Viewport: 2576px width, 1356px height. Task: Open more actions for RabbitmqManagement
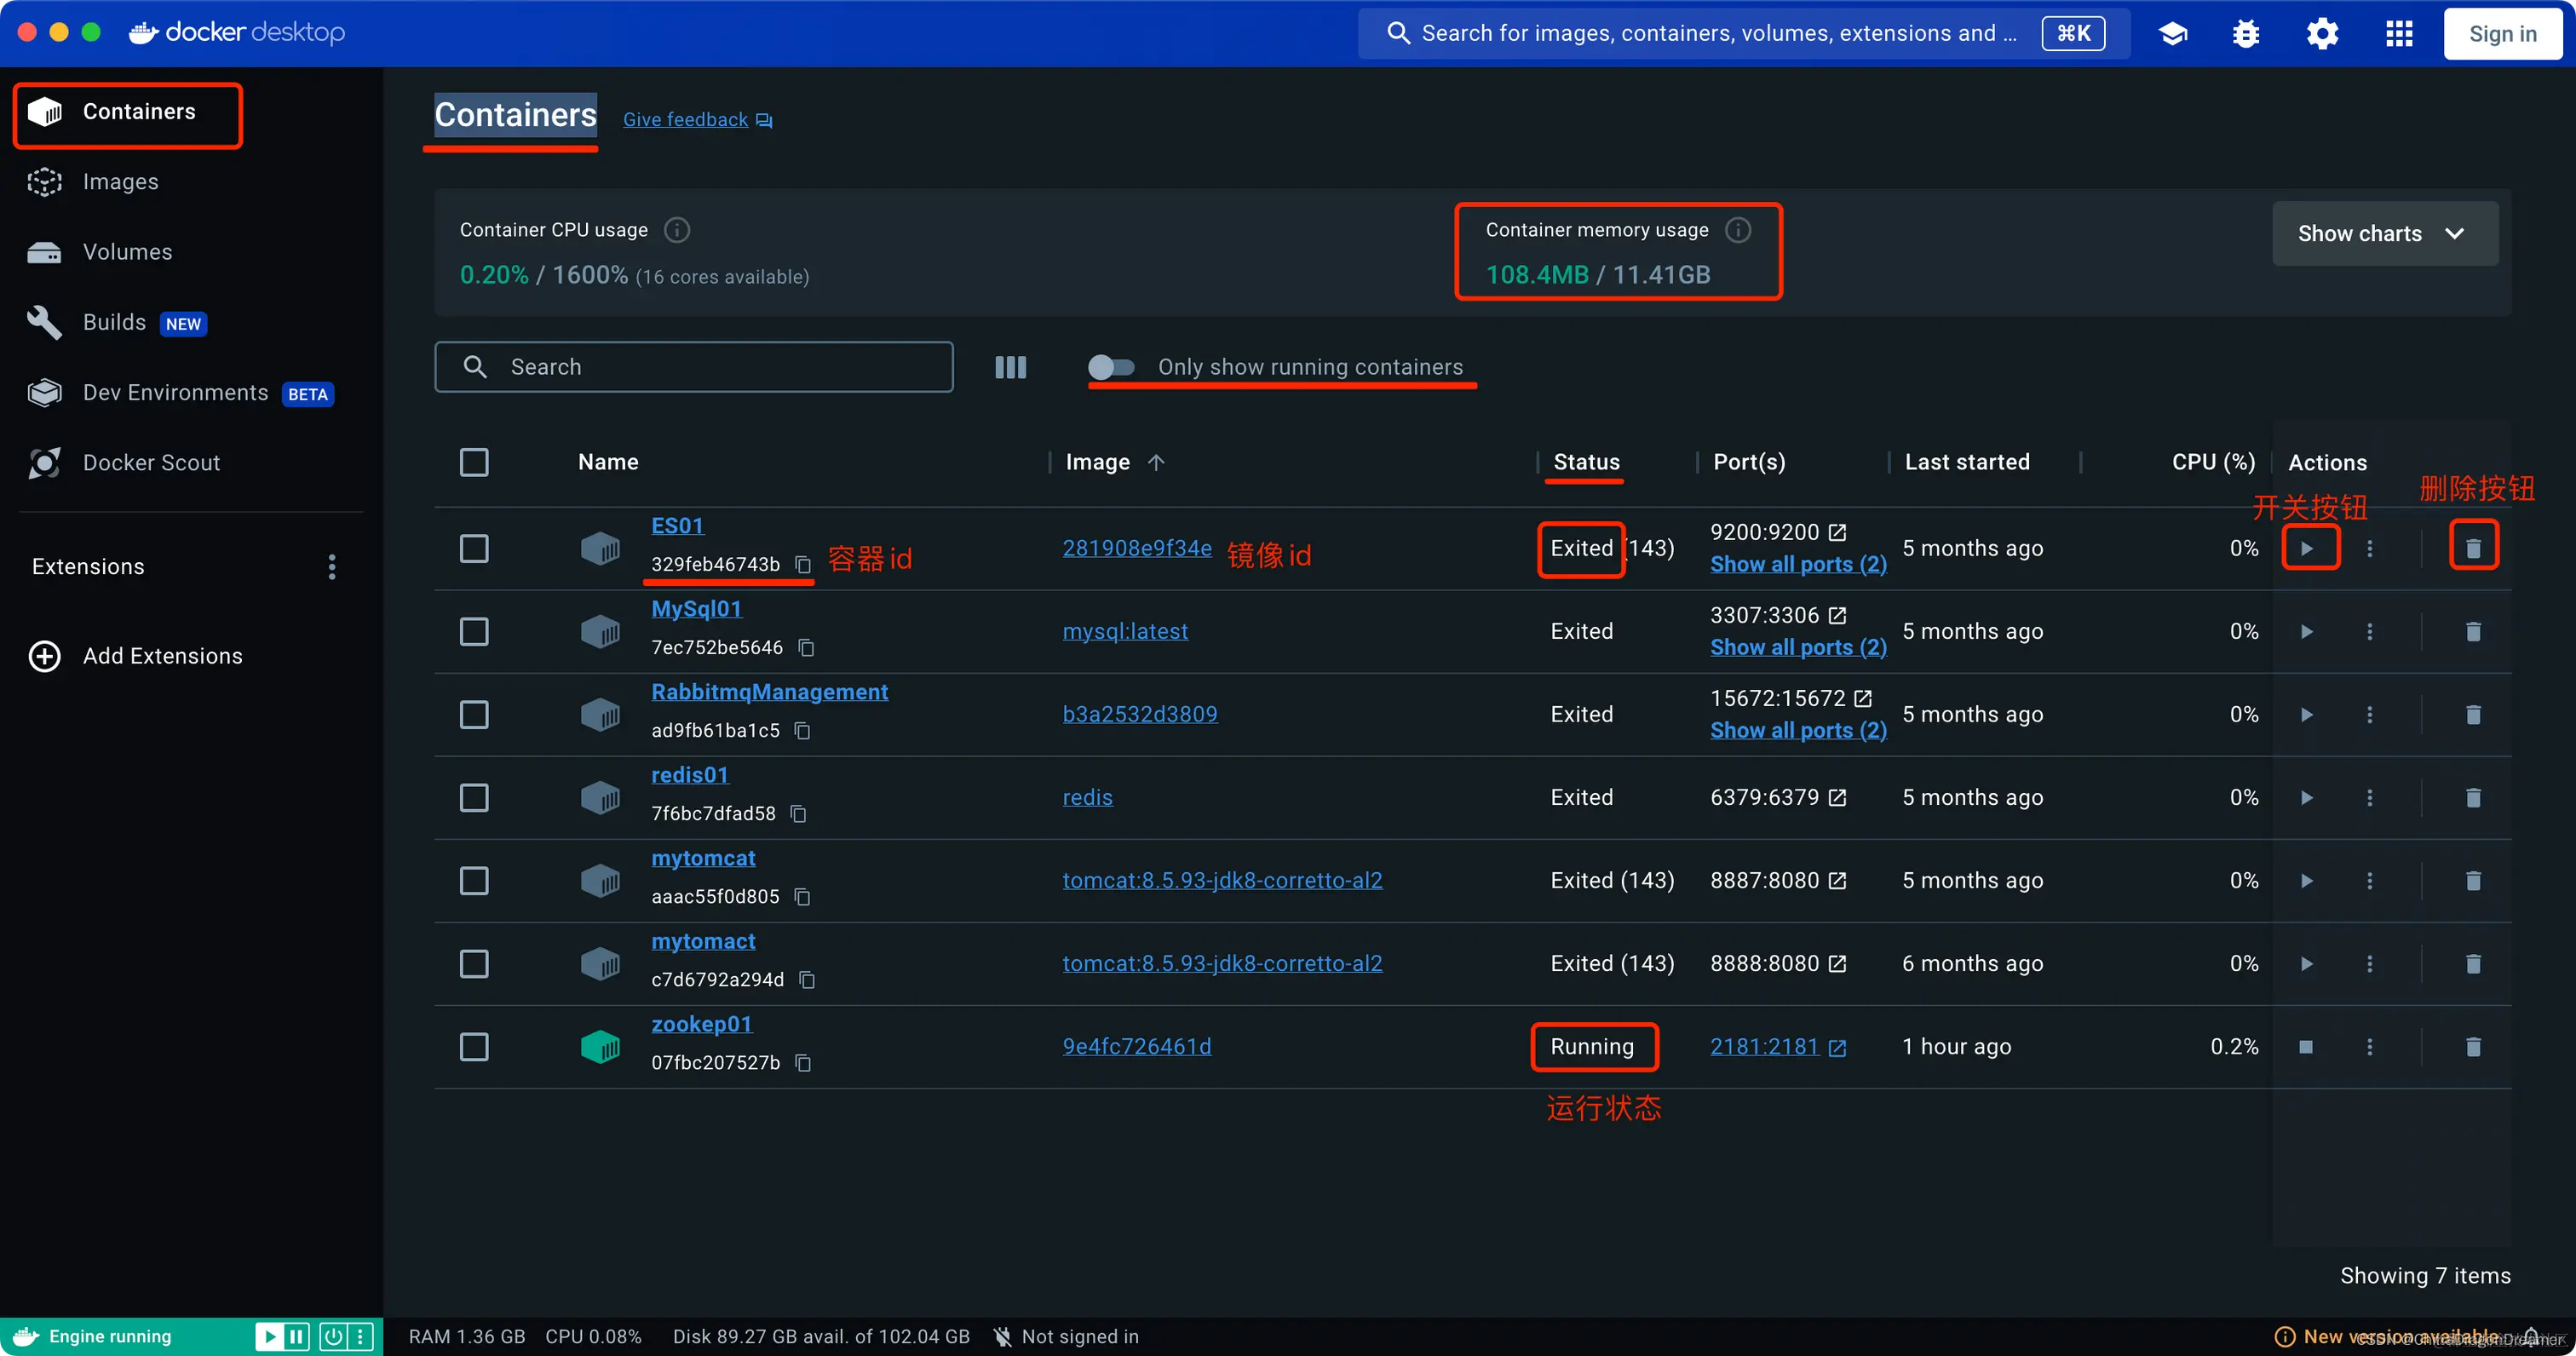(2369, 715)
